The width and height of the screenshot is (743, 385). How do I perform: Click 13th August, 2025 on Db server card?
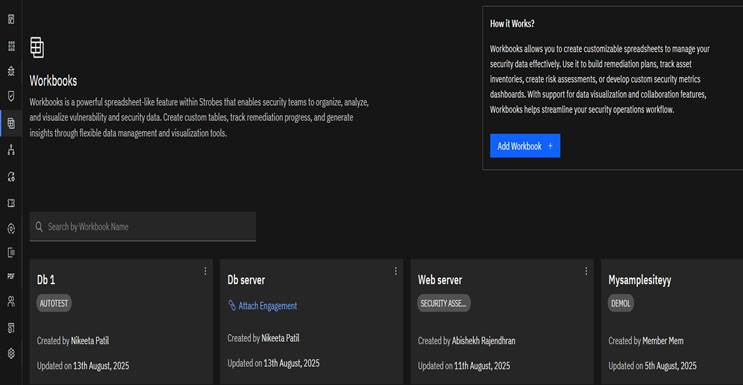click(291, 363)
